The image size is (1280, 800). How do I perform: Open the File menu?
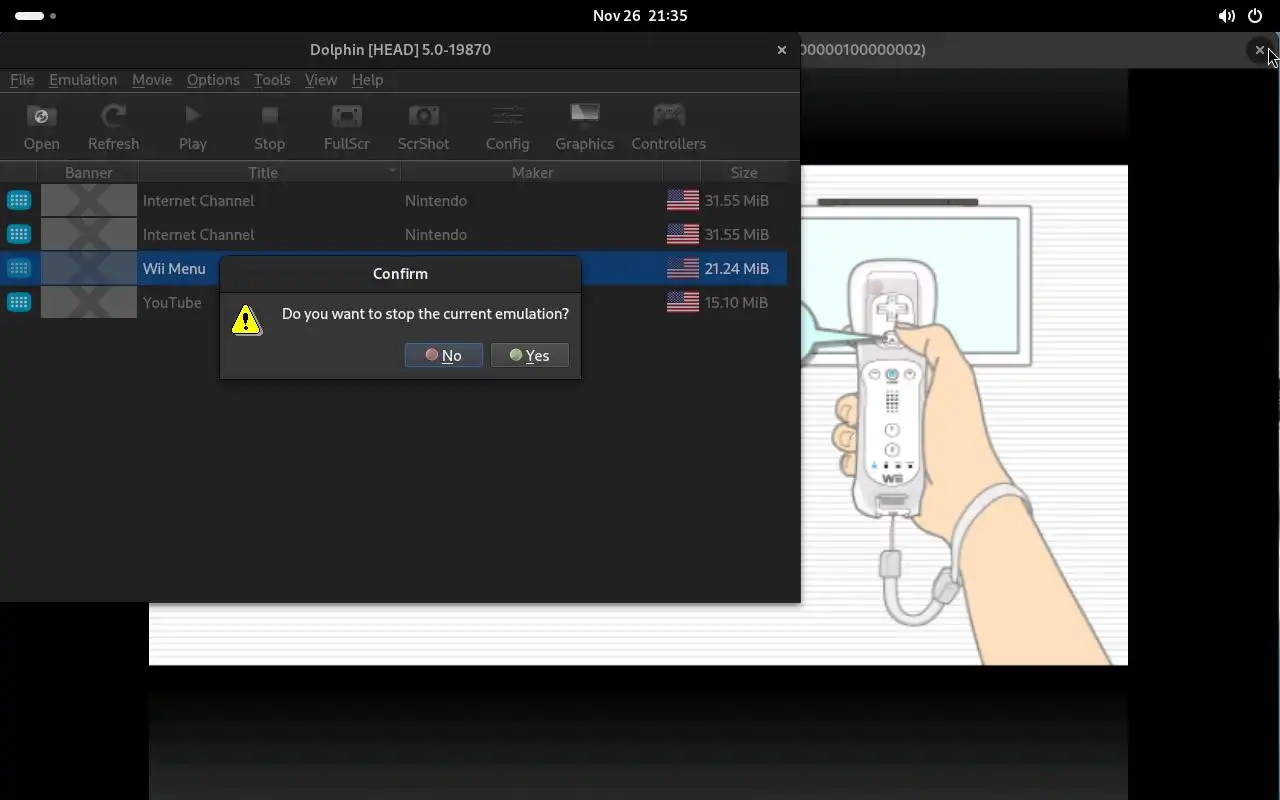[22, 80]
